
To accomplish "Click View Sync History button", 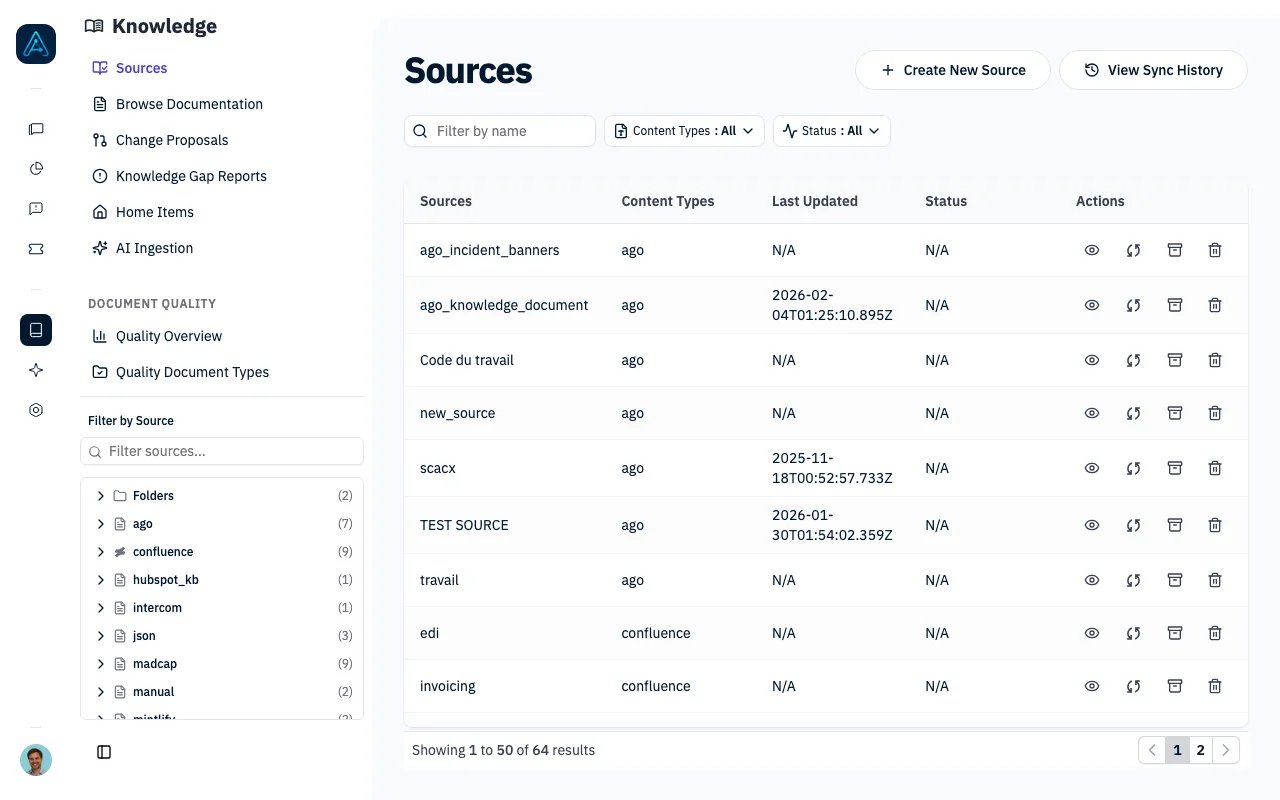I will click(x=1153, y=70).
